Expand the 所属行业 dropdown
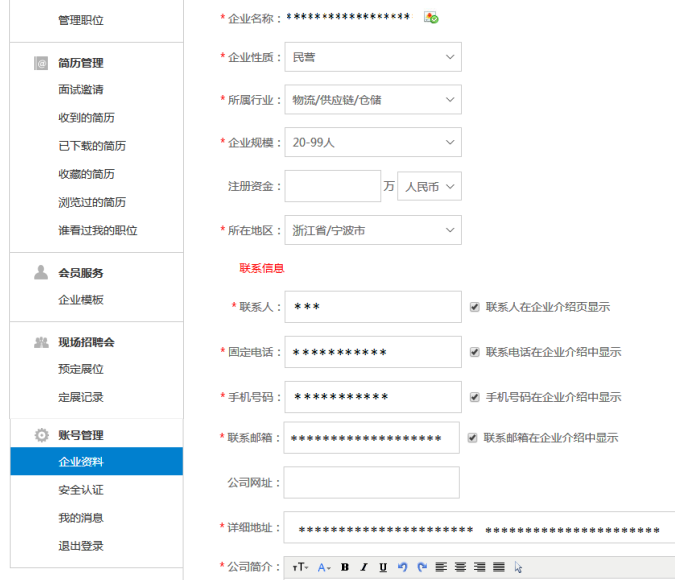Screen dimensions: 675x586 click(x=372, y=100)
